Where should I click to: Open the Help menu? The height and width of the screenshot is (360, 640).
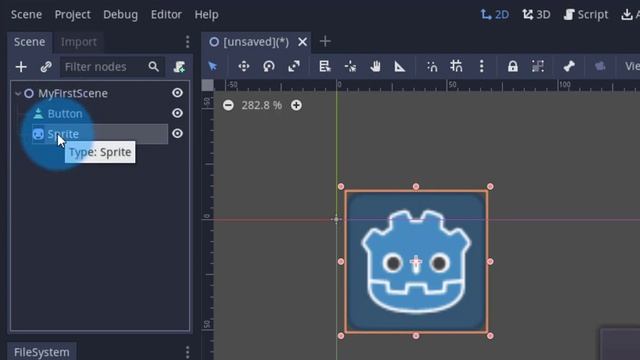[x=207, y=15]
